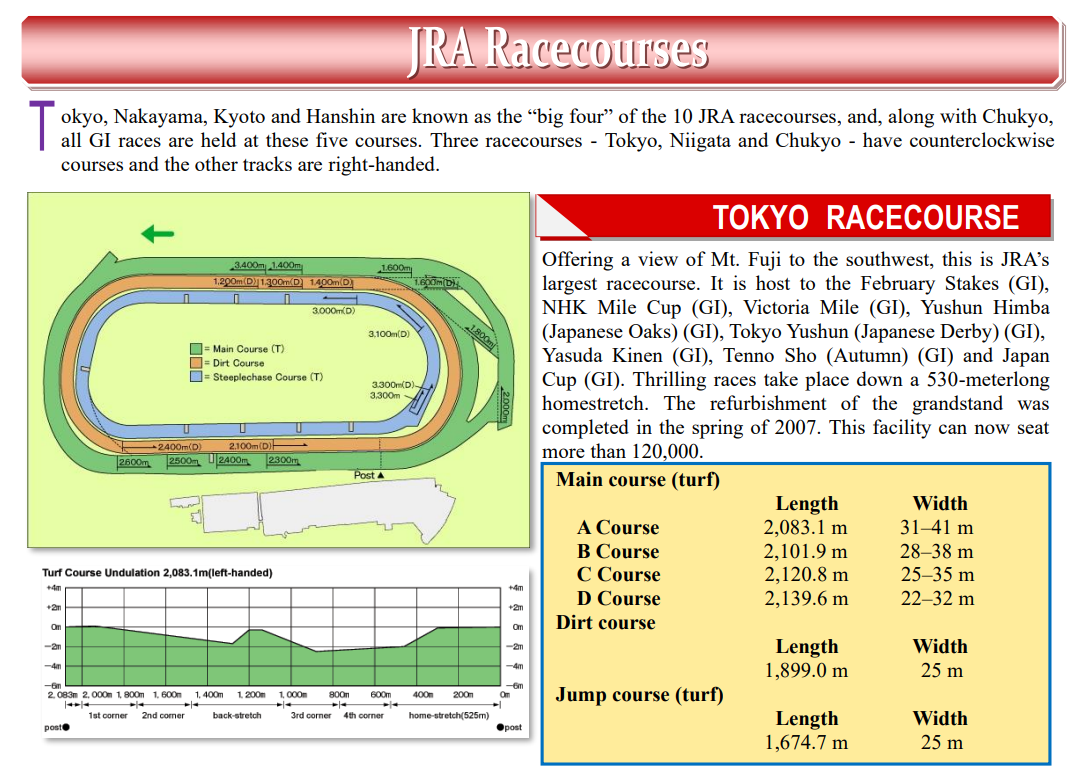
Task: Click the 3,000m(D) label inside the track
Action: 334,310
